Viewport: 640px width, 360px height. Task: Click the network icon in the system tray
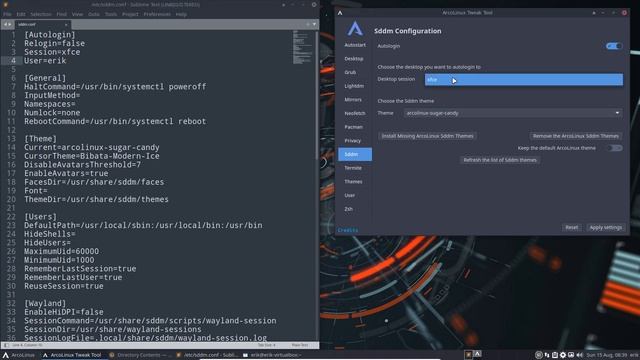click(547, 355)
